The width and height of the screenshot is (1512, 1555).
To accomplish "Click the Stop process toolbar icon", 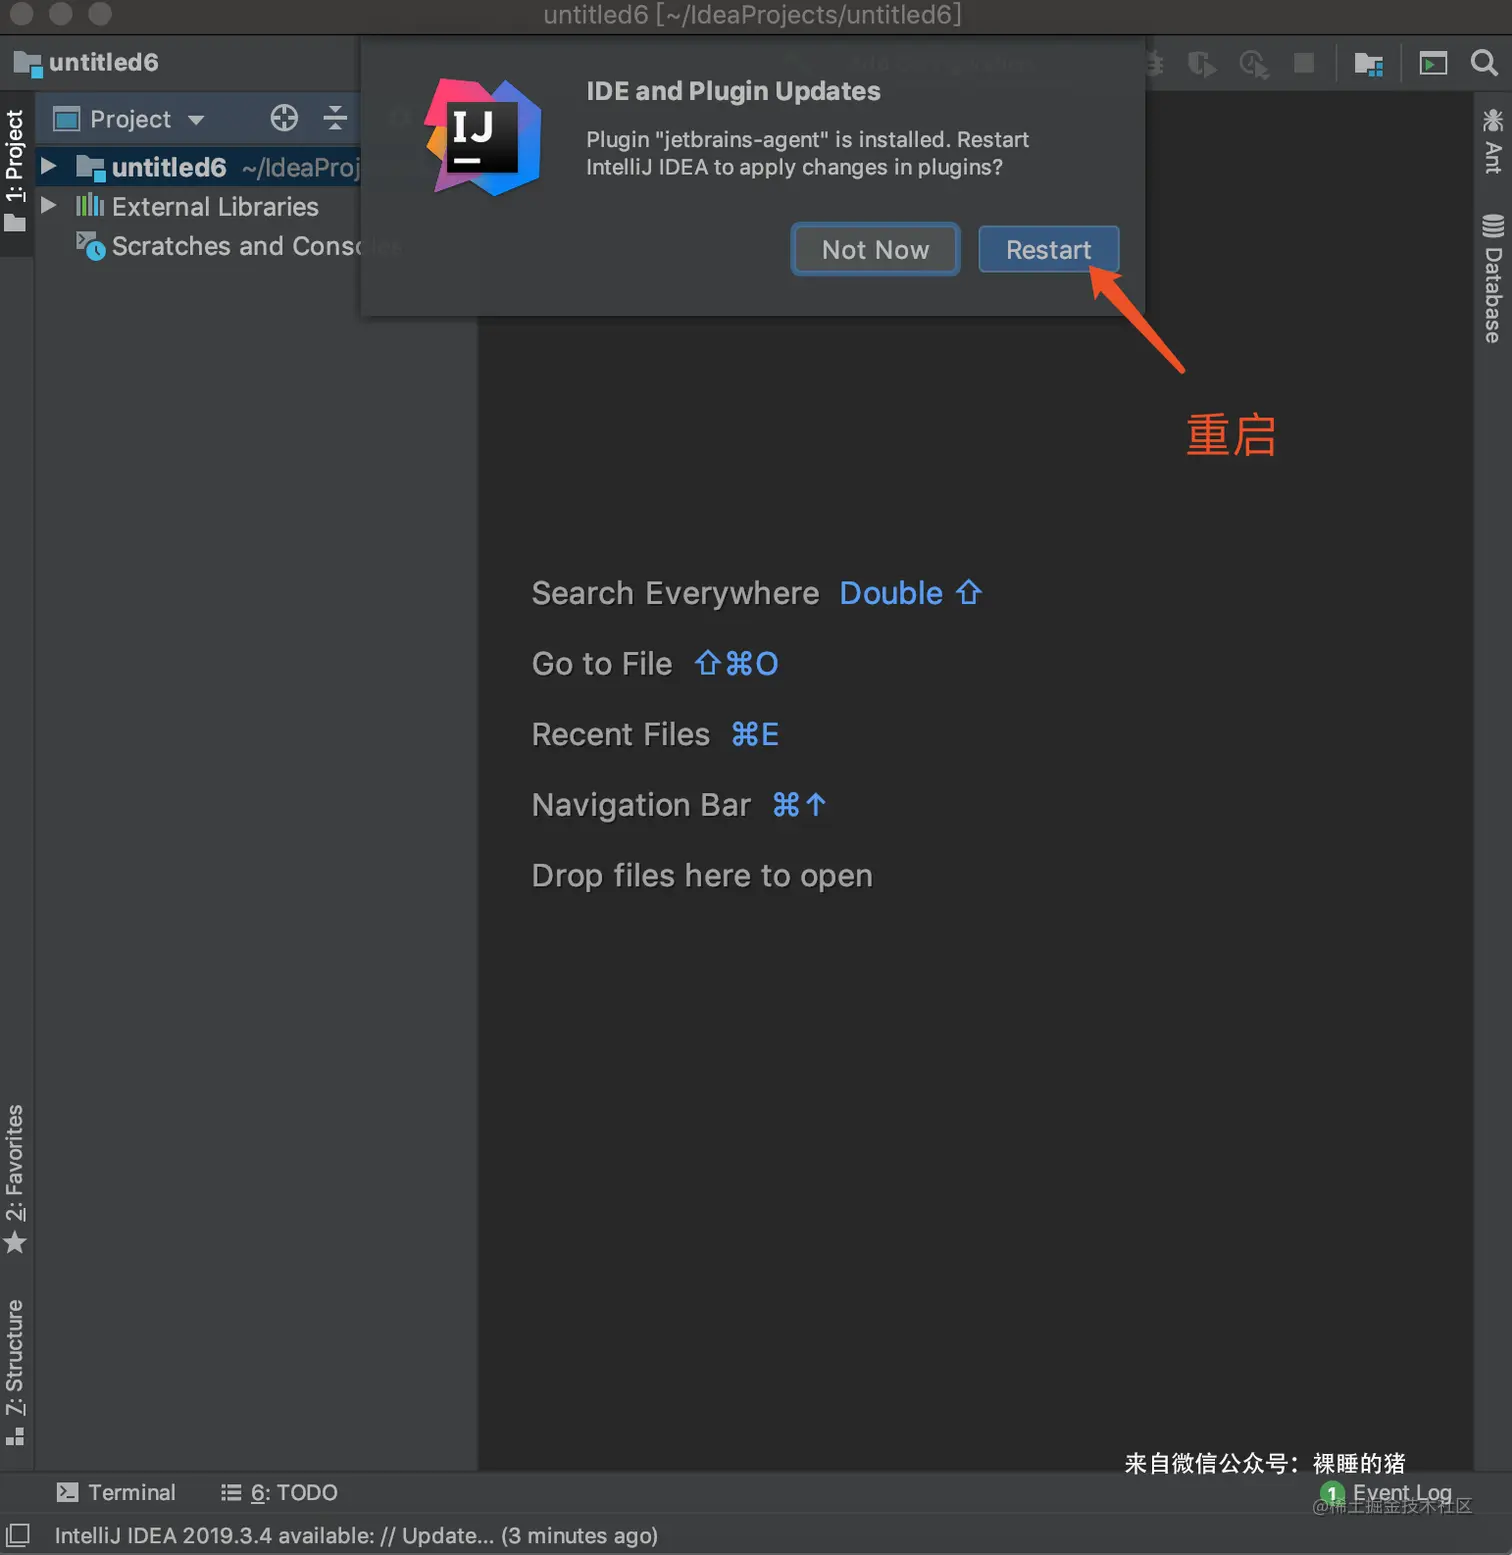I will pyautogui.click(x=1304, y=63).
